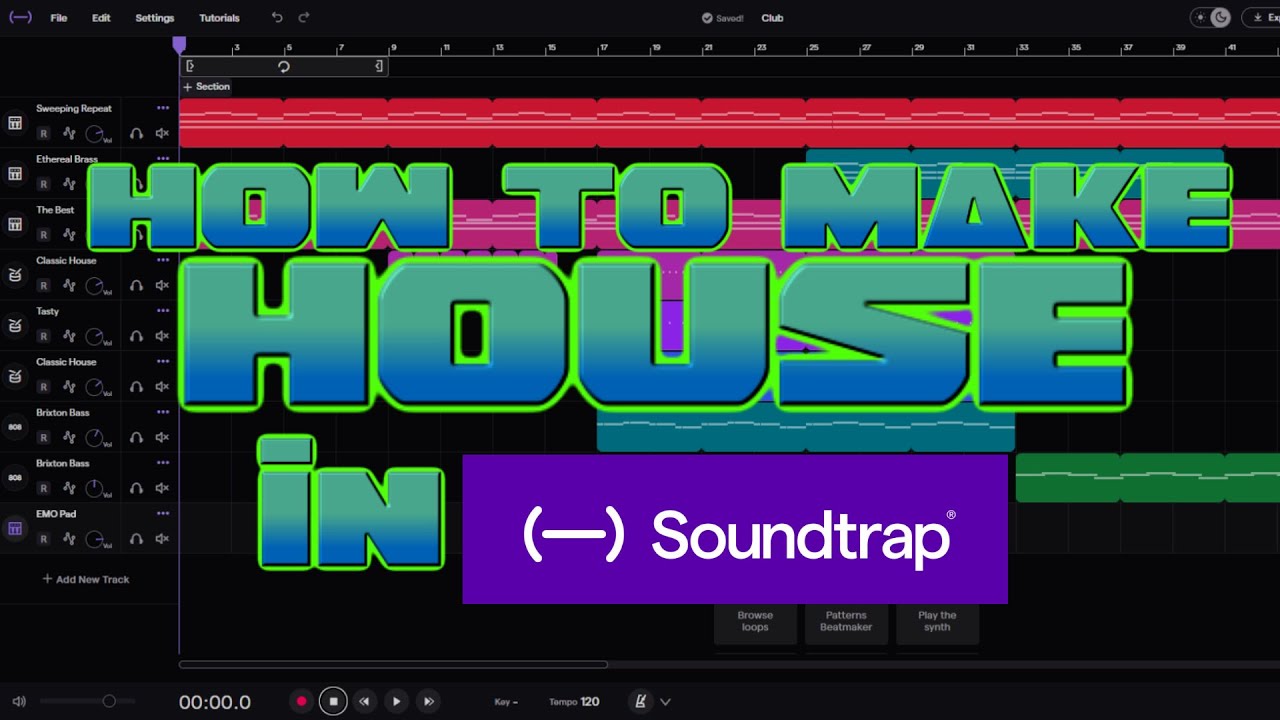Click the Soundtrap logo icon
The image size is (1280, 720).
click(20, 17)
